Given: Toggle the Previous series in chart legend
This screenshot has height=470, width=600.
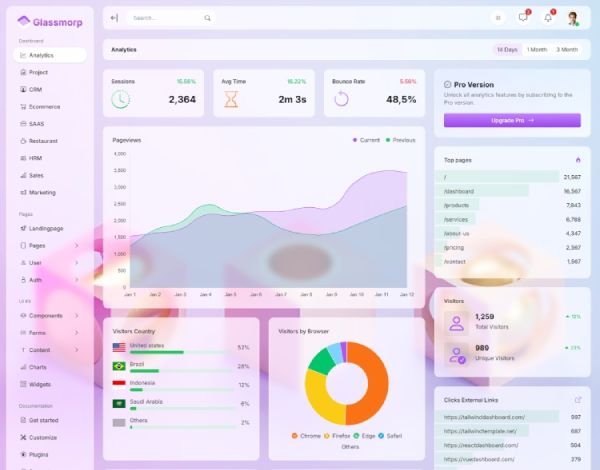Looking at the screenshot, I should click(x=400, y=140).
